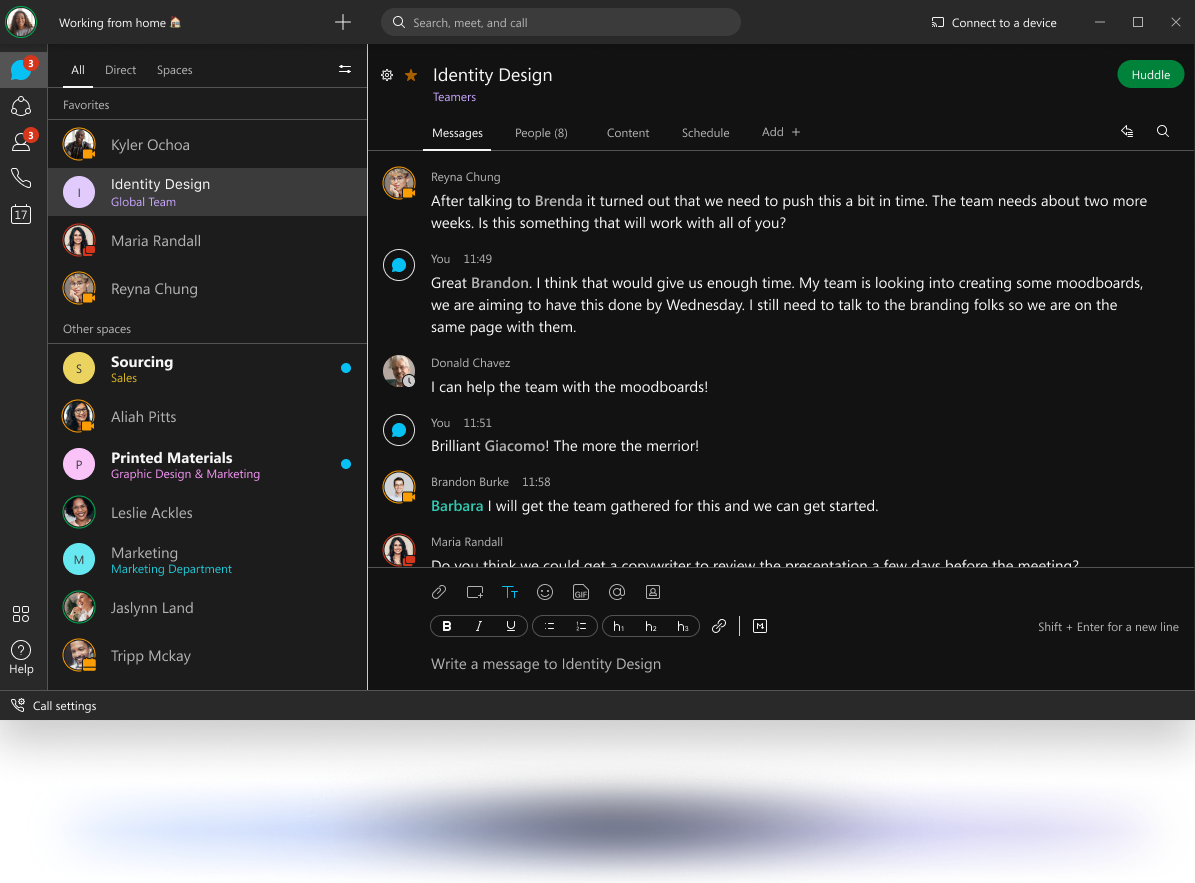Apply heading 3 style

point(683,626)
